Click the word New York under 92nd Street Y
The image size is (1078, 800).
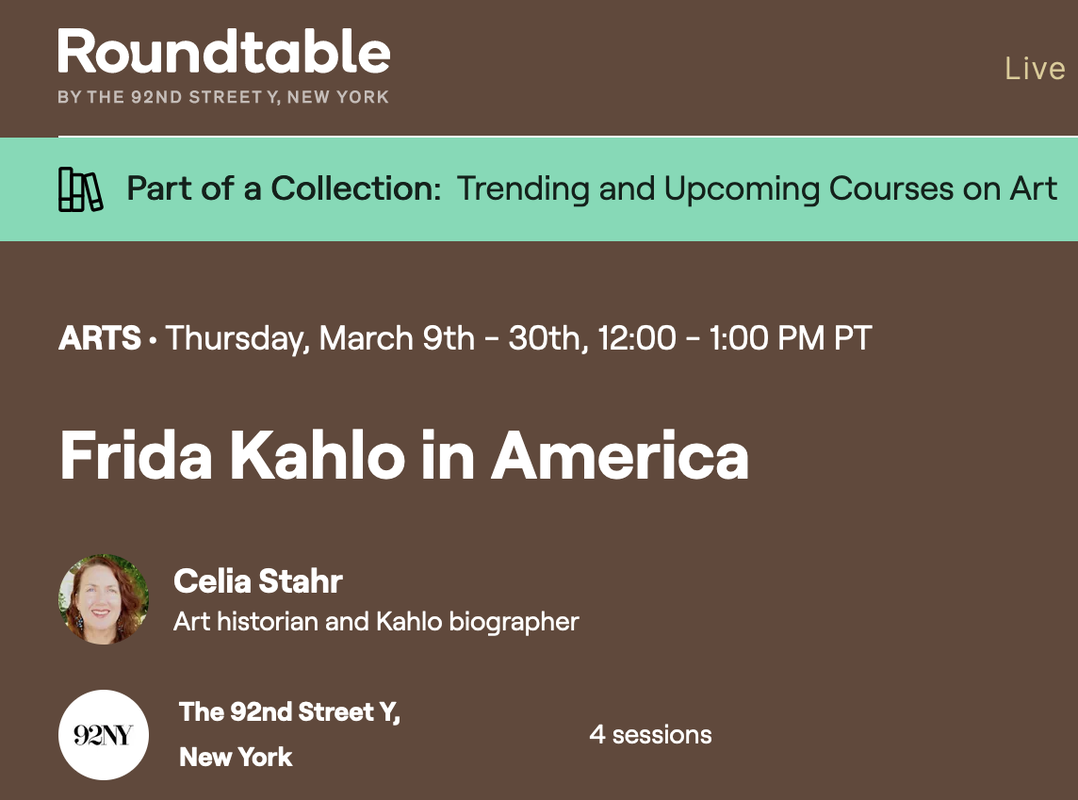(236, 757)
